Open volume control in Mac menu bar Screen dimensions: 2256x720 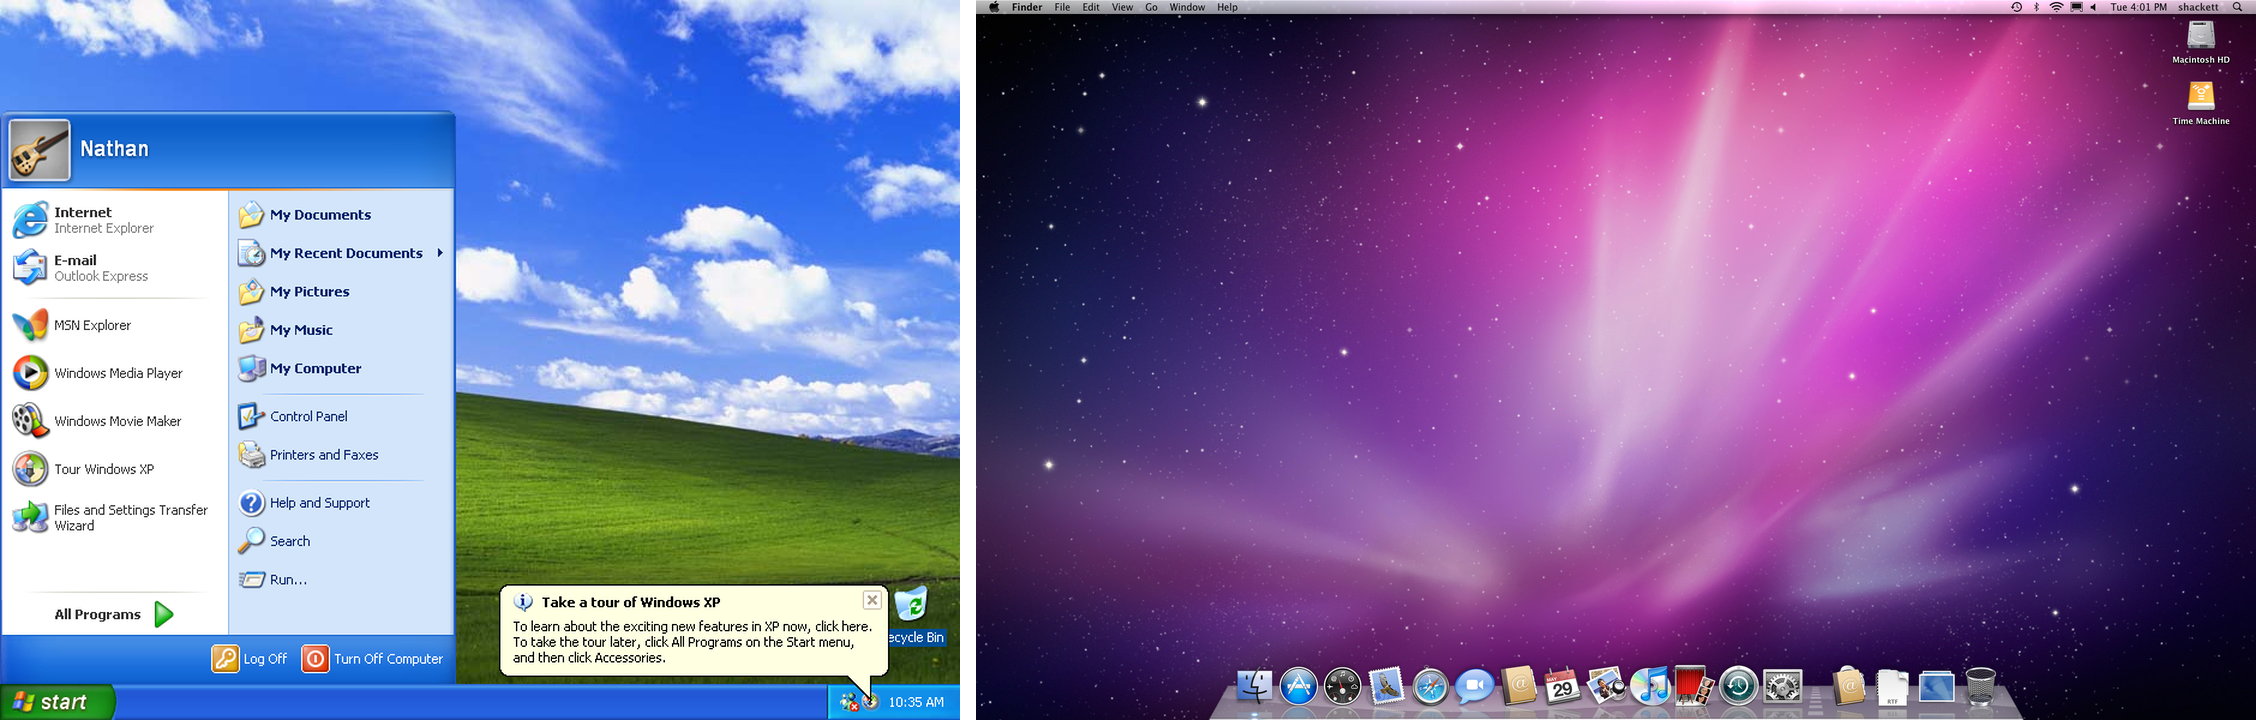tap(2094, 7)
